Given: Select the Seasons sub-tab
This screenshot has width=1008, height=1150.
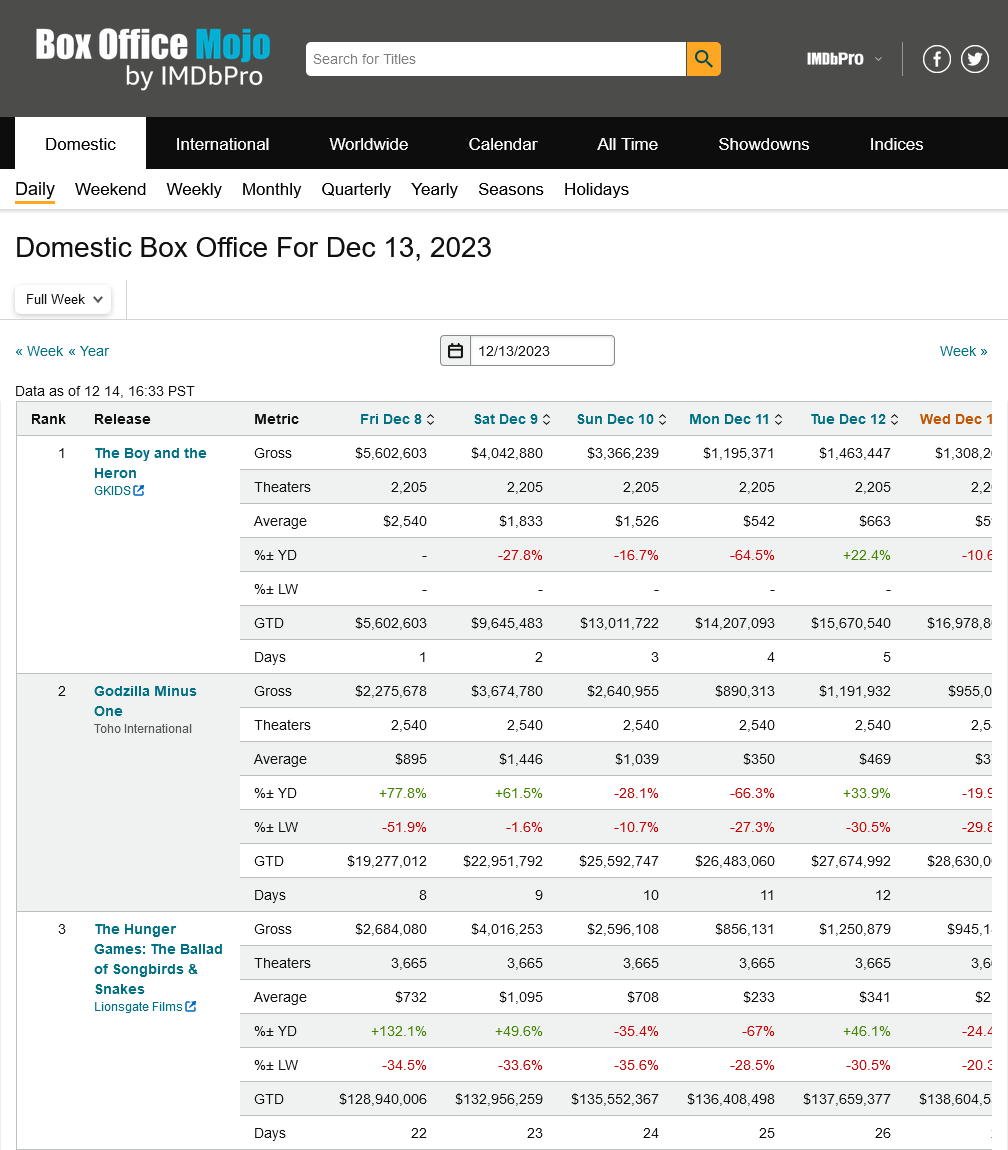Looking at the screenshot, I should coord(511,189).
